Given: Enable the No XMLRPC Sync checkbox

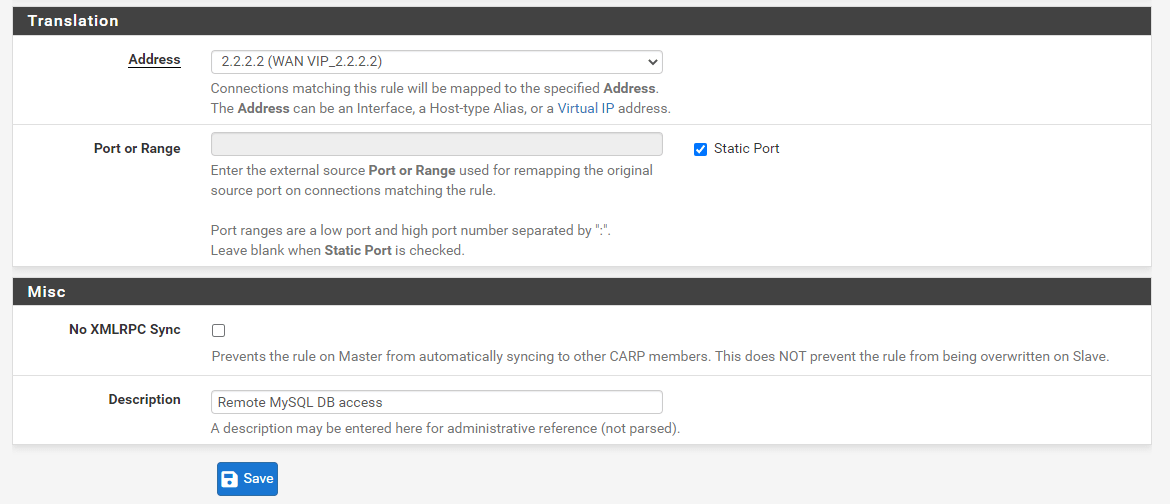Looking at the screenshot, I should click(219, 331).
